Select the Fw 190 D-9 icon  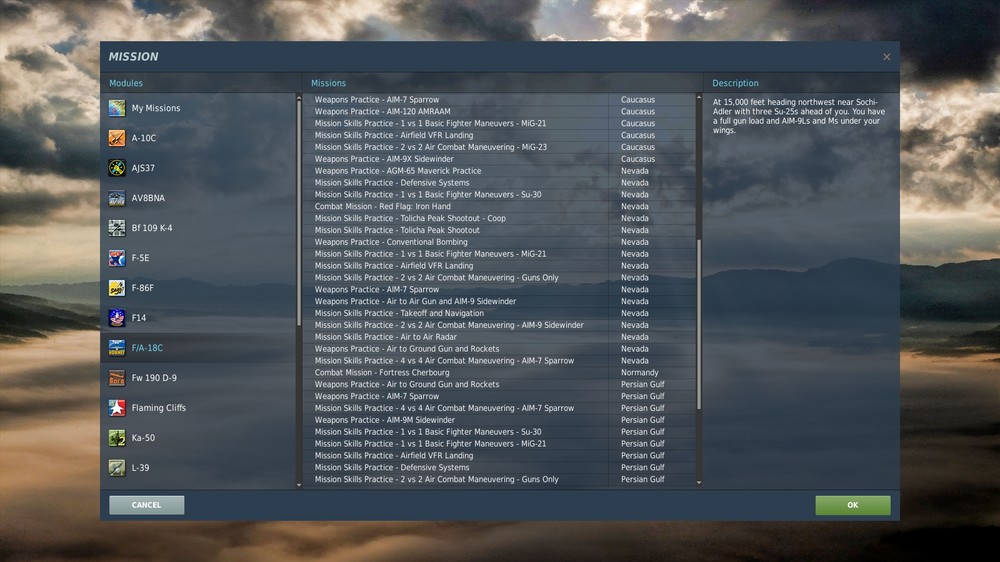click(x=117, y=378)
